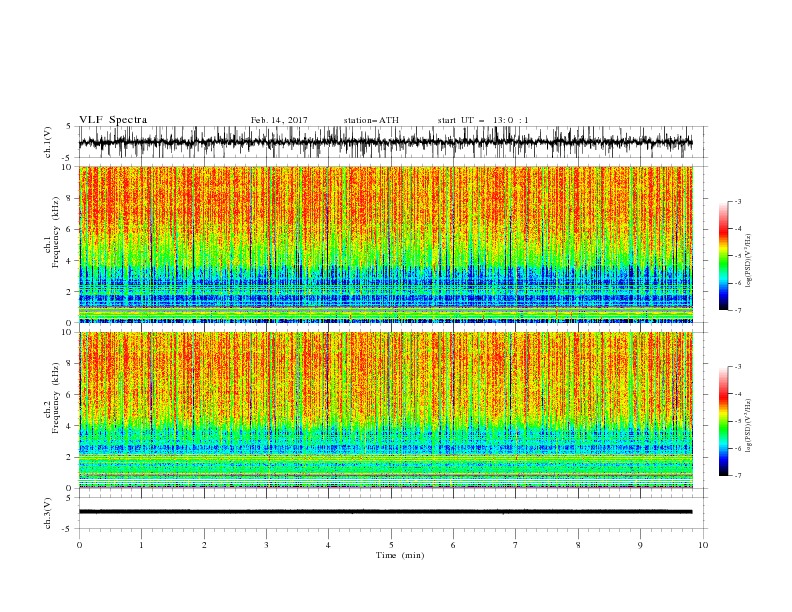Click time axis tick label "6"
The image size is (792, 612).
pos(453,545)
